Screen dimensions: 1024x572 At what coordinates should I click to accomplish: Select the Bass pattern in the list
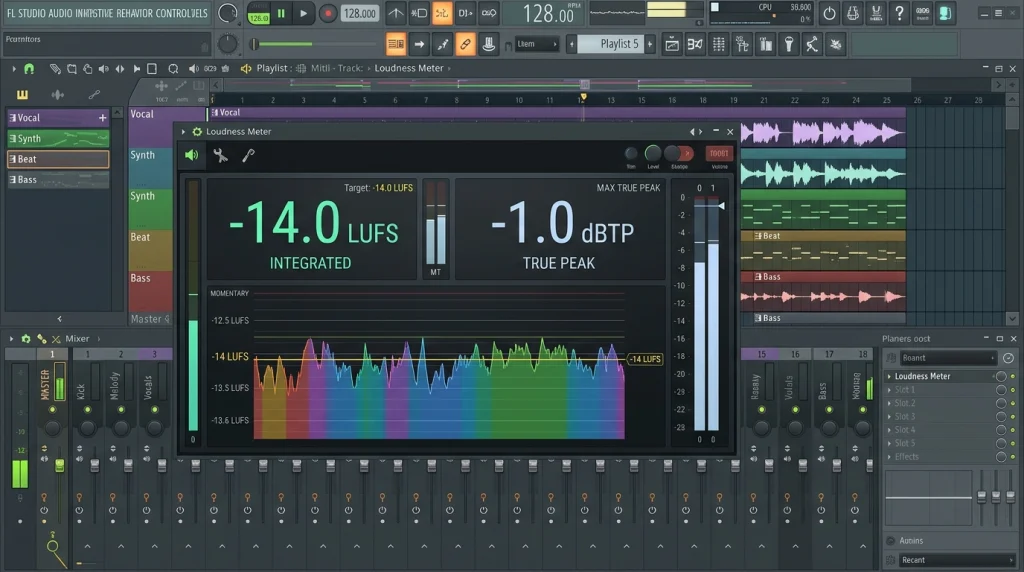pos(58,180)
